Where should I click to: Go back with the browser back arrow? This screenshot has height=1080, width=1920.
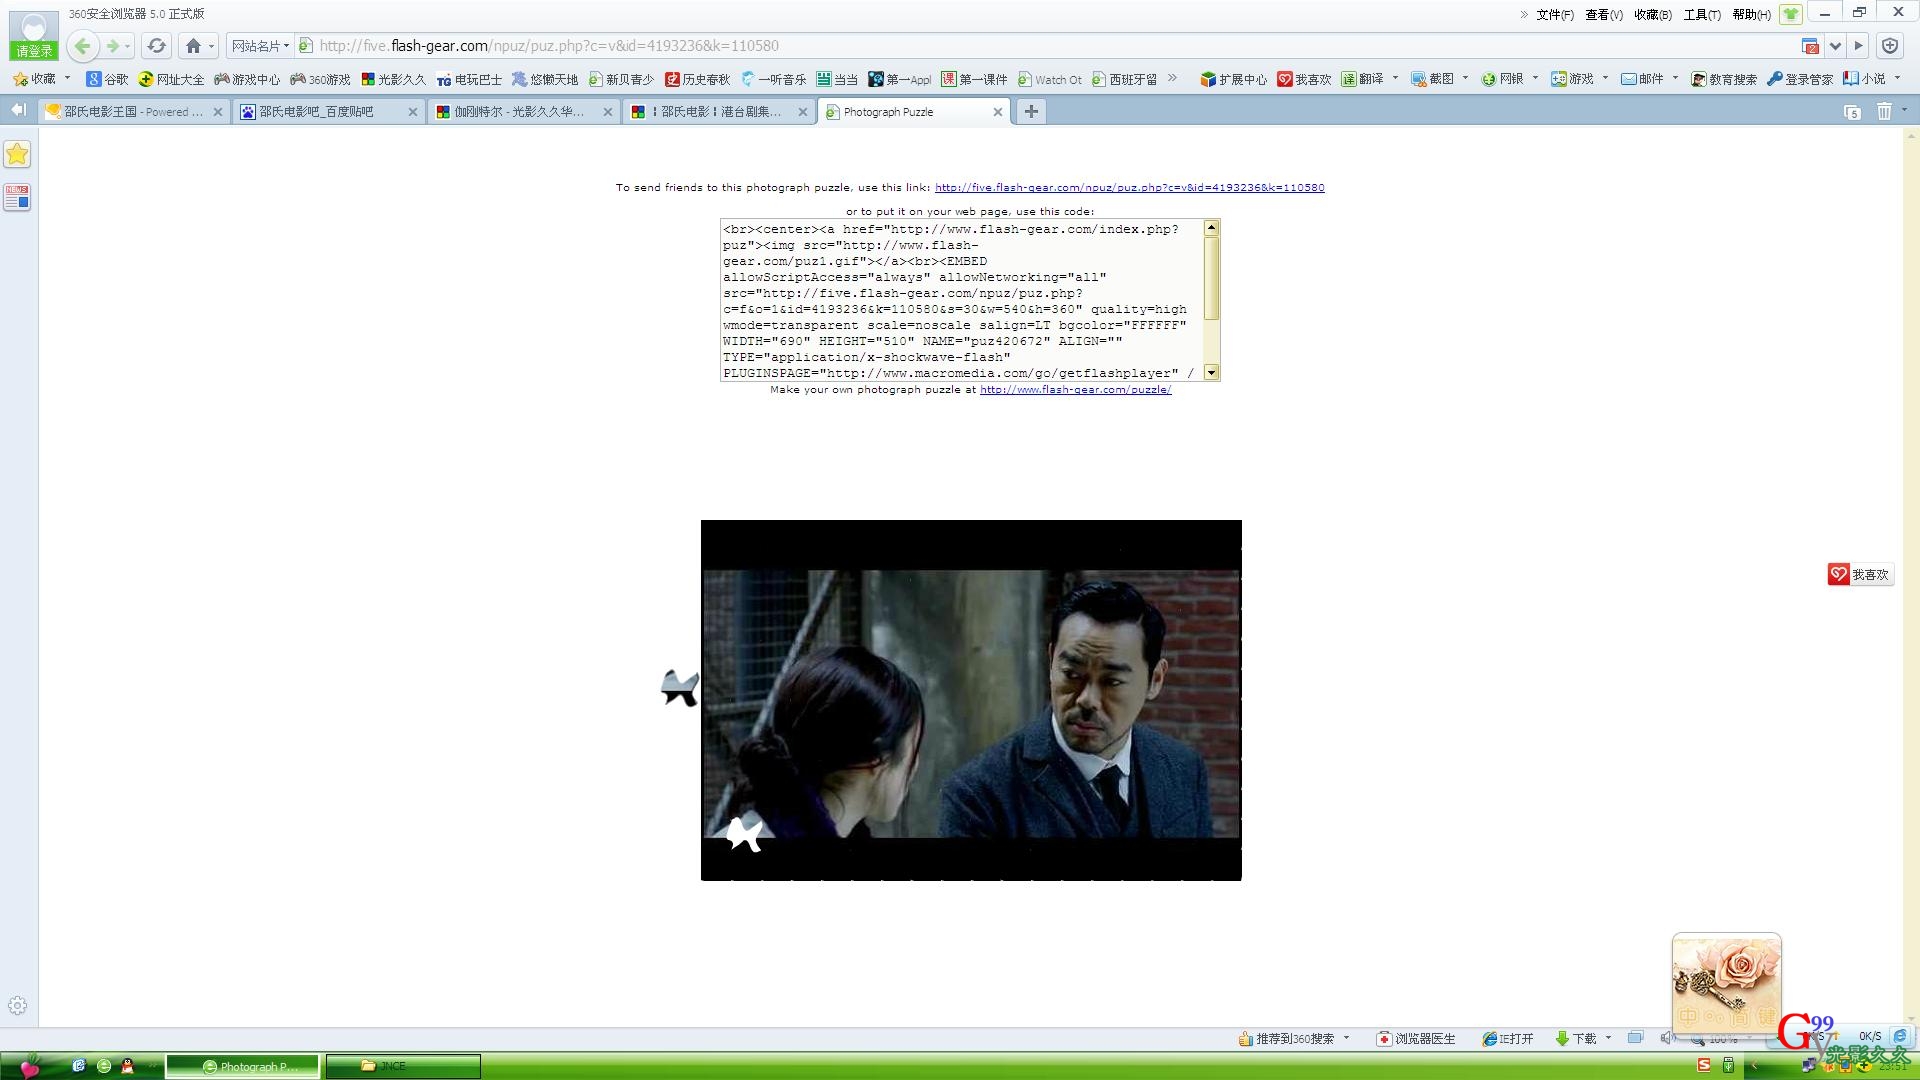[83, 46]
